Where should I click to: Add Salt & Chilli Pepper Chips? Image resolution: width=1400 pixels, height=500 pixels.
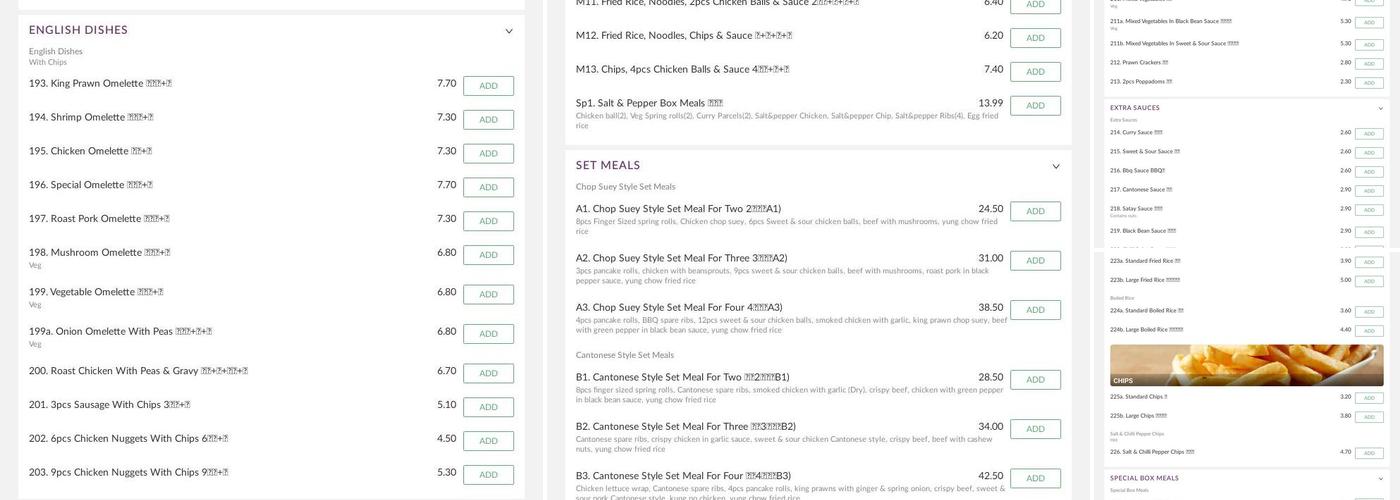point(1369,453)
